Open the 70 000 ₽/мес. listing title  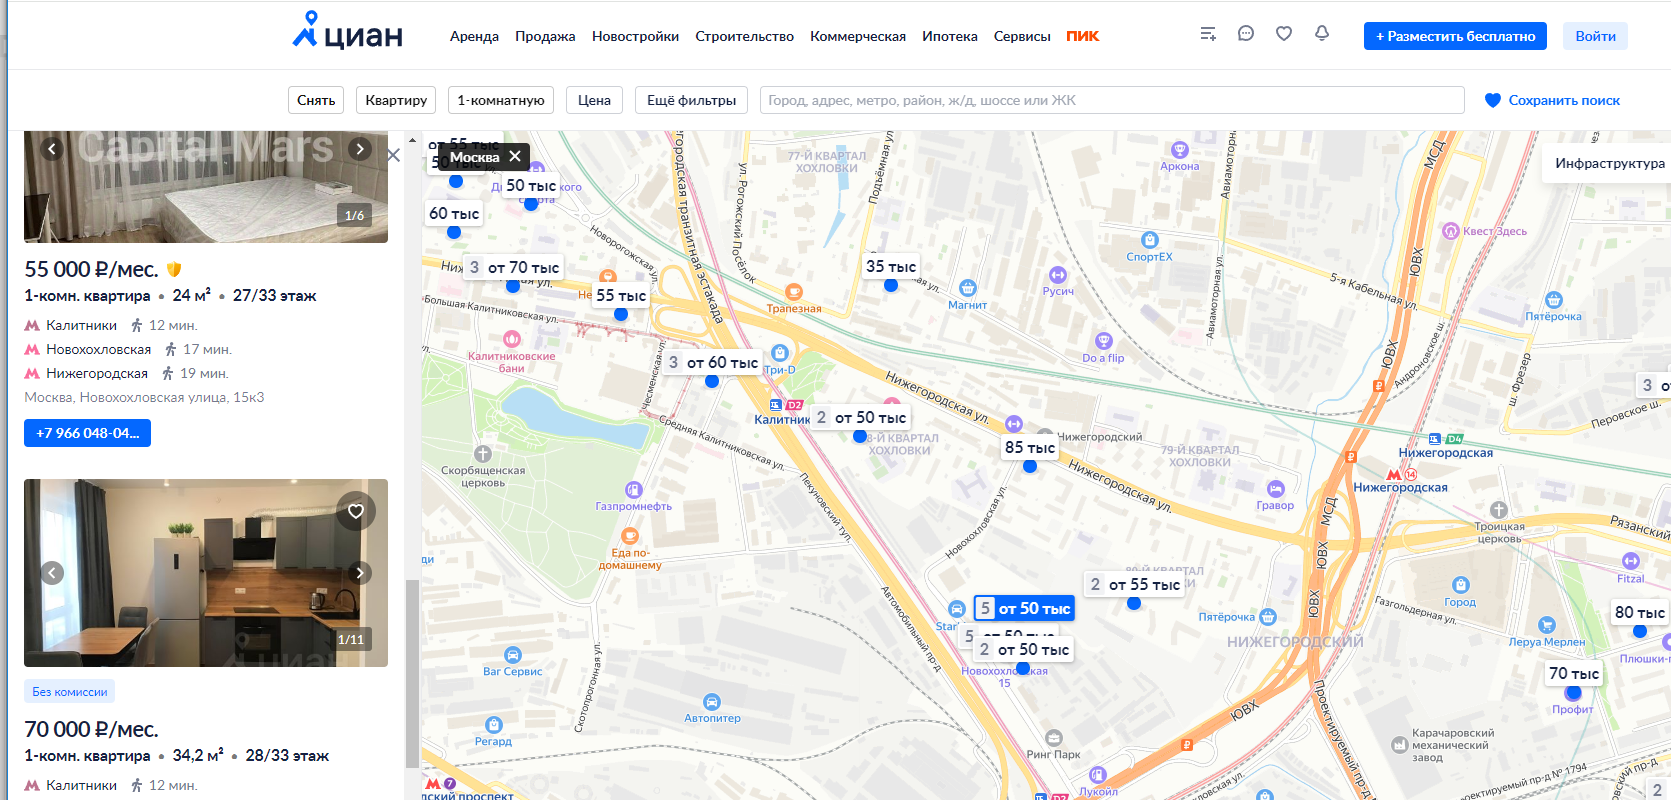tap(92, 730)
